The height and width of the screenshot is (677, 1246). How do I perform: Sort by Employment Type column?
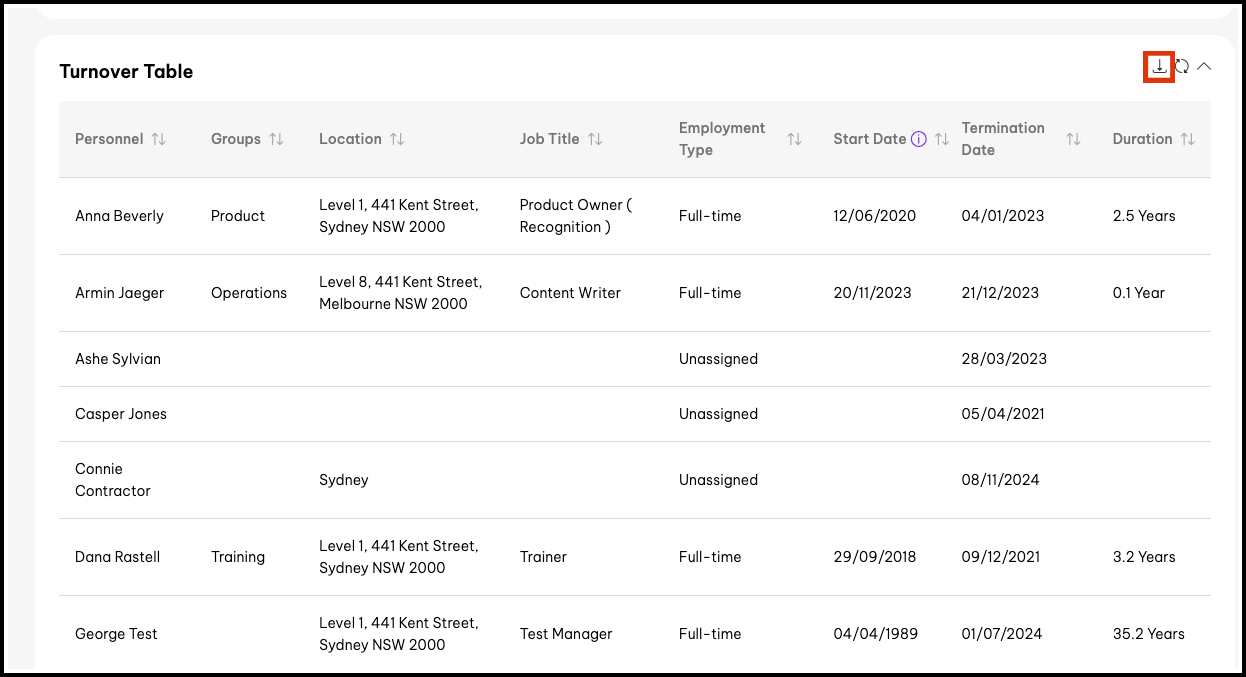pos(794,140)
